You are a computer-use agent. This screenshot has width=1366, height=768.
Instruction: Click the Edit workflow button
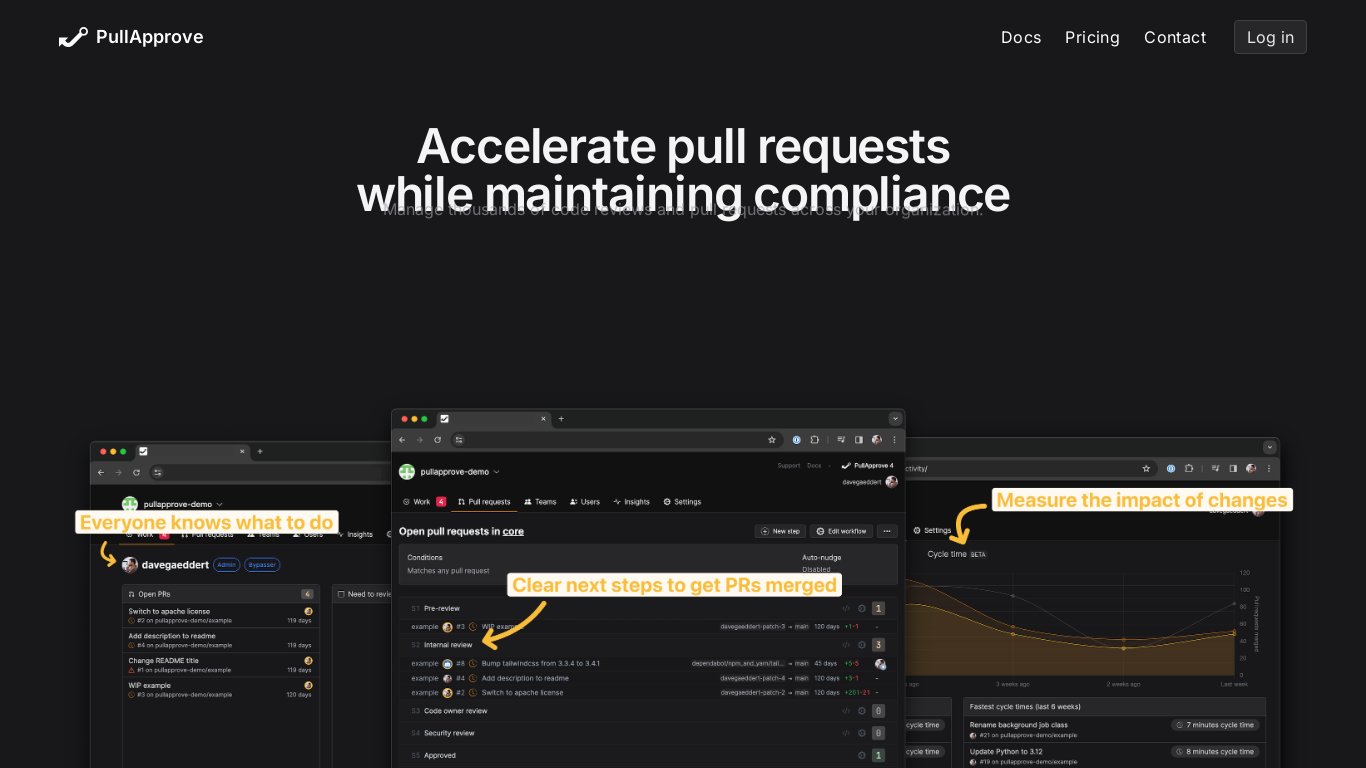click(841, 531)
